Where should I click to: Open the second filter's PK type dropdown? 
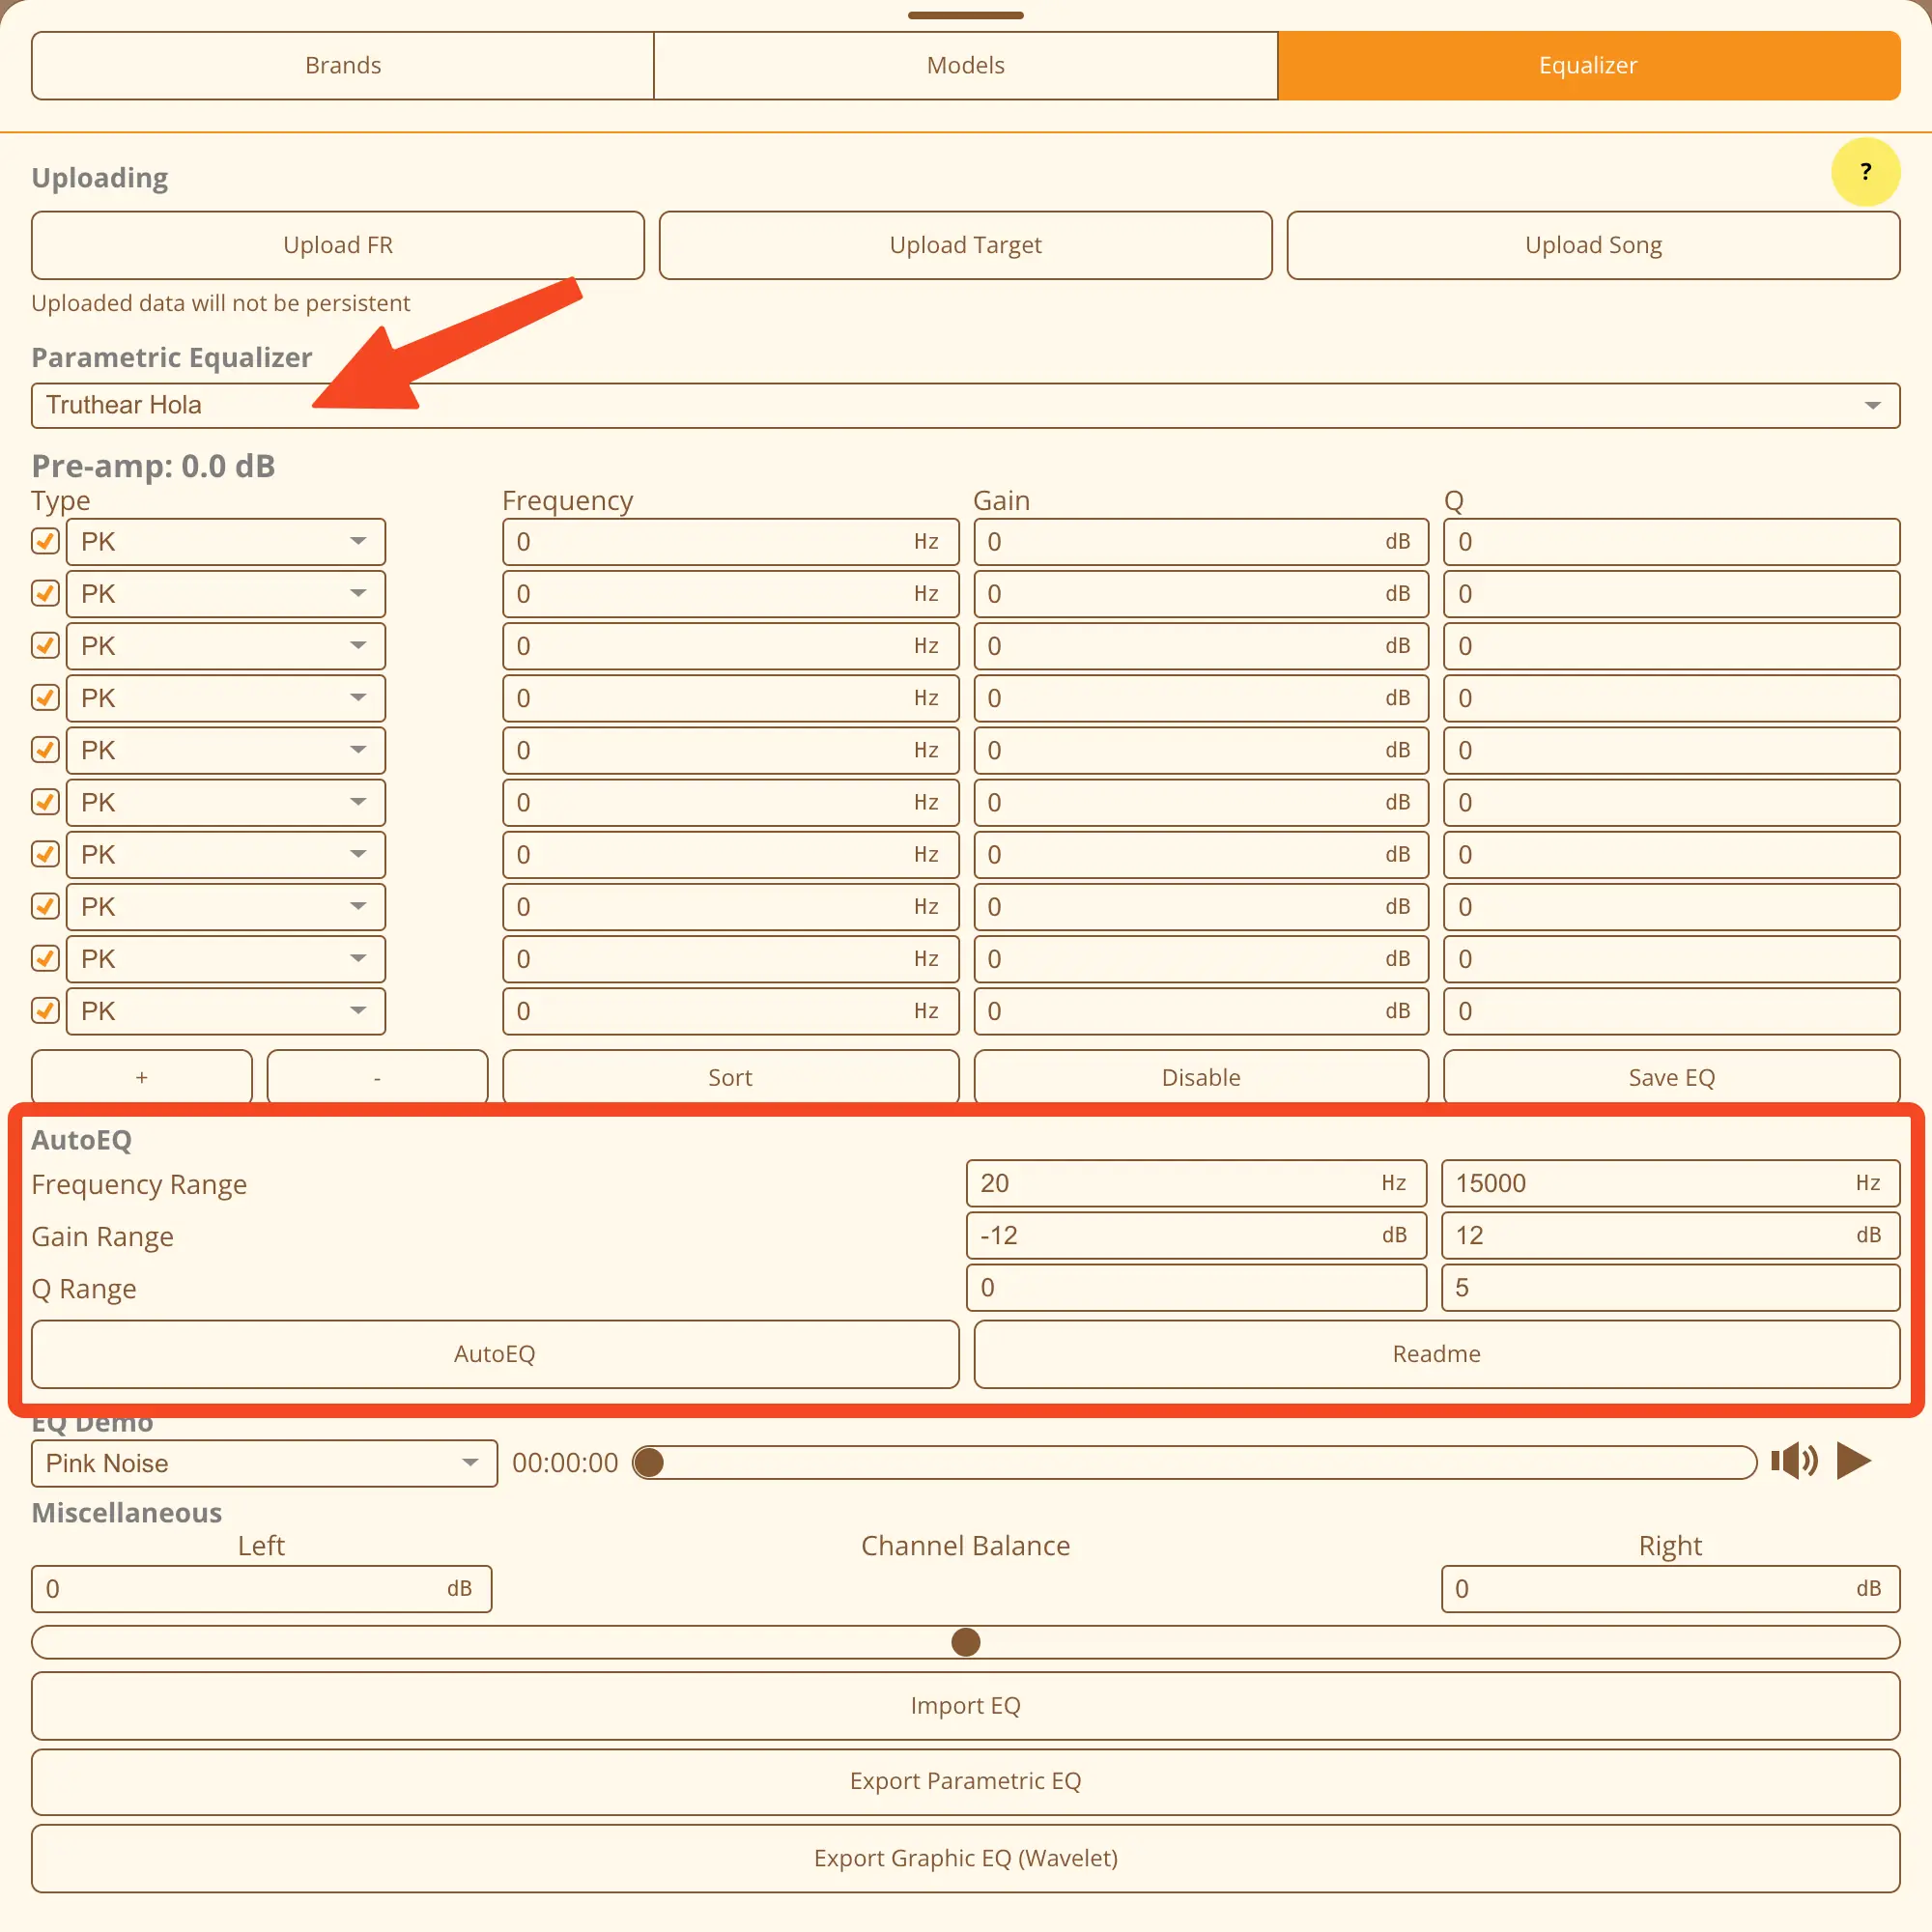click(x=226, y=594)
